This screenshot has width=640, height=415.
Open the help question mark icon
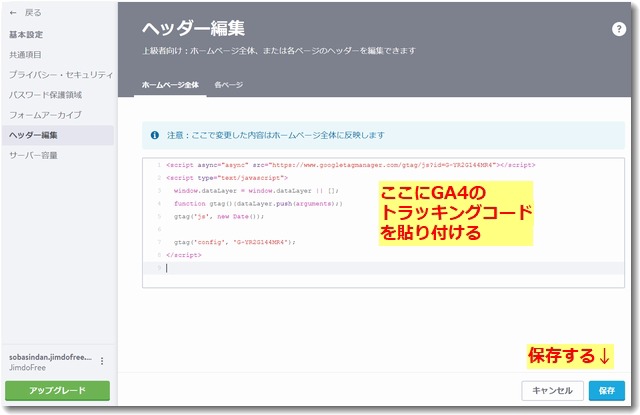click(x=618, y=30)
